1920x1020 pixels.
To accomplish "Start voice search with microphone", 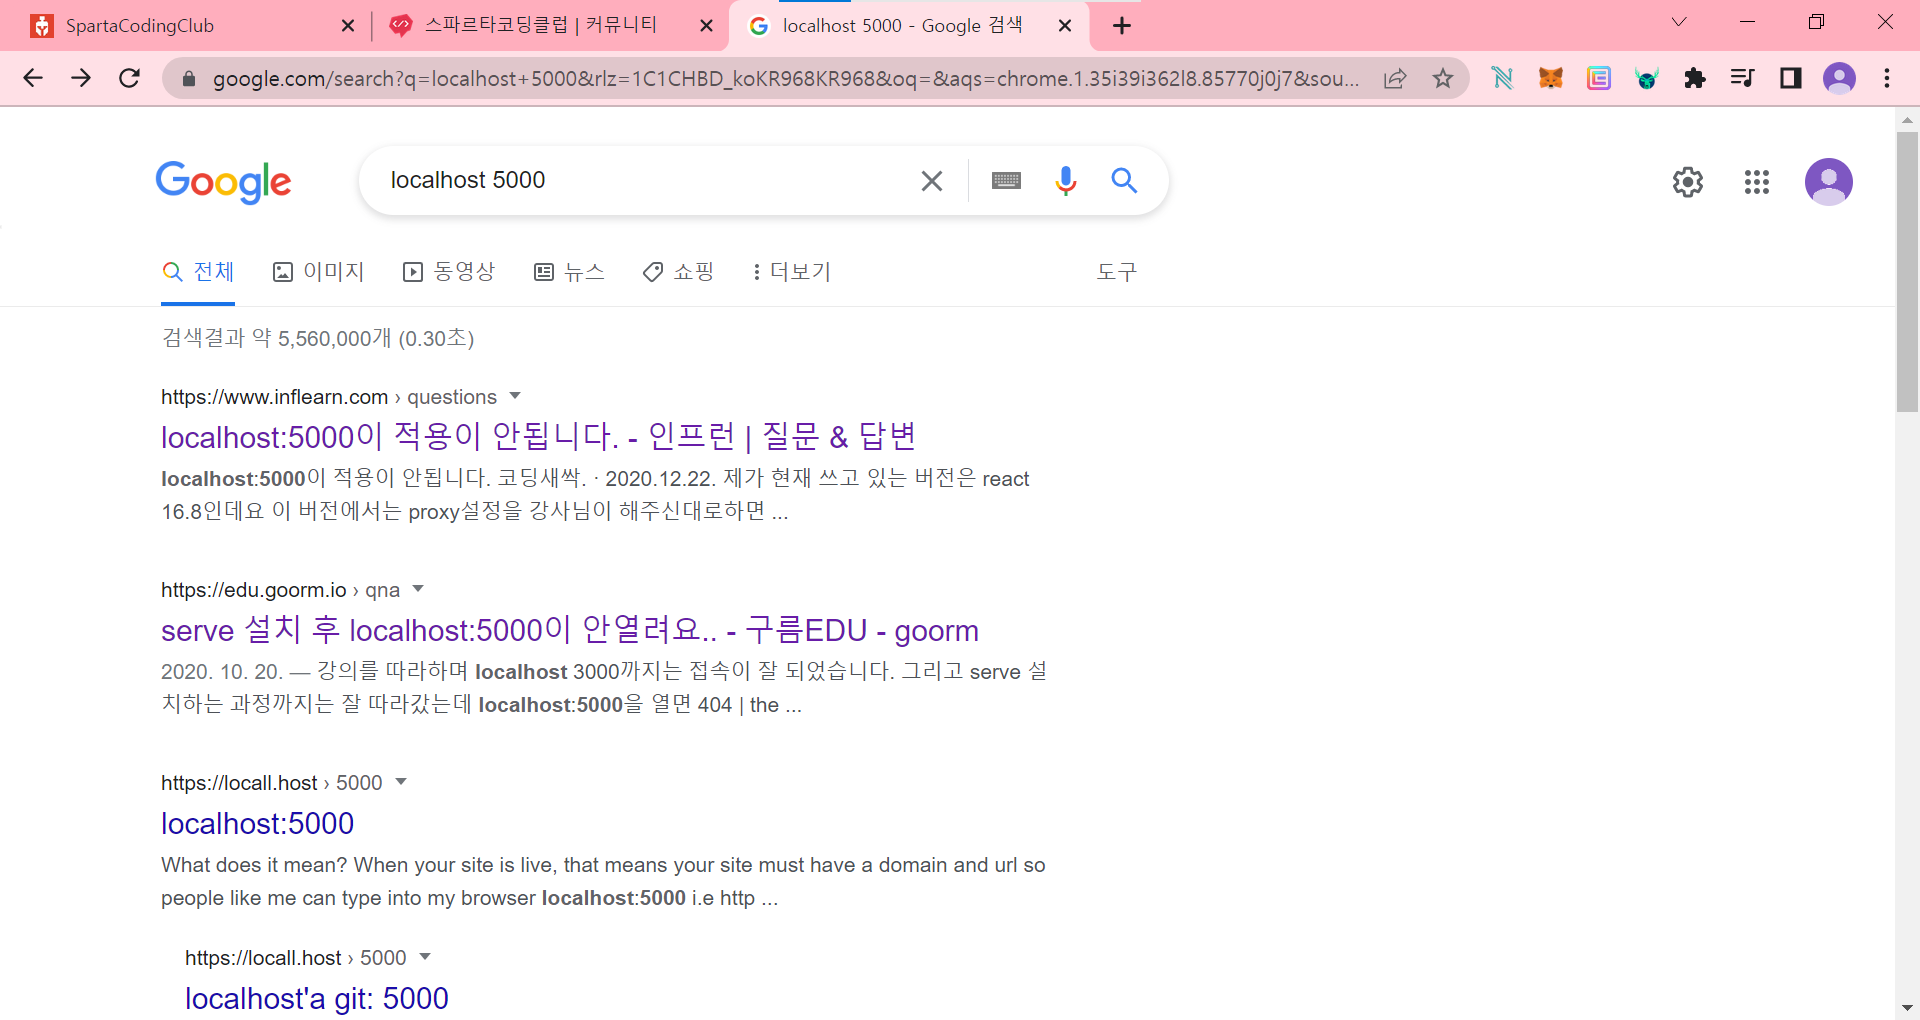I will [1066, 181].
